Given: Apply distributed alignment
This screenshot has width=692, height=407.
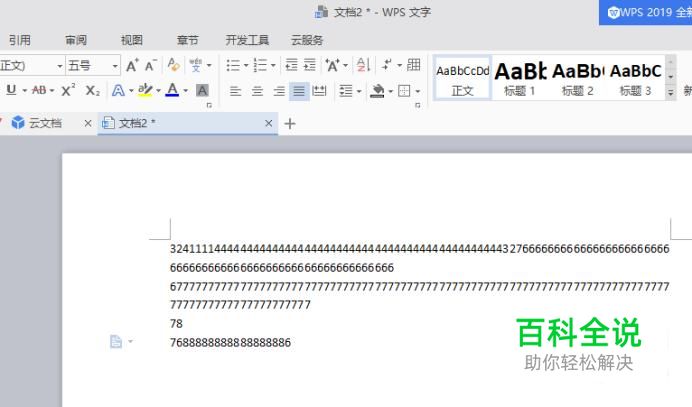Looking at the screenshot, I should point(319,91).
